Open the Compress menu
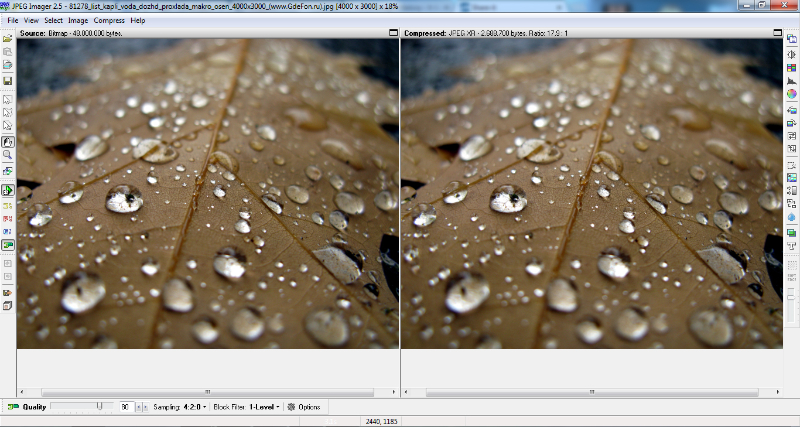Screen dimensions: 800x427 coord(109,20)
